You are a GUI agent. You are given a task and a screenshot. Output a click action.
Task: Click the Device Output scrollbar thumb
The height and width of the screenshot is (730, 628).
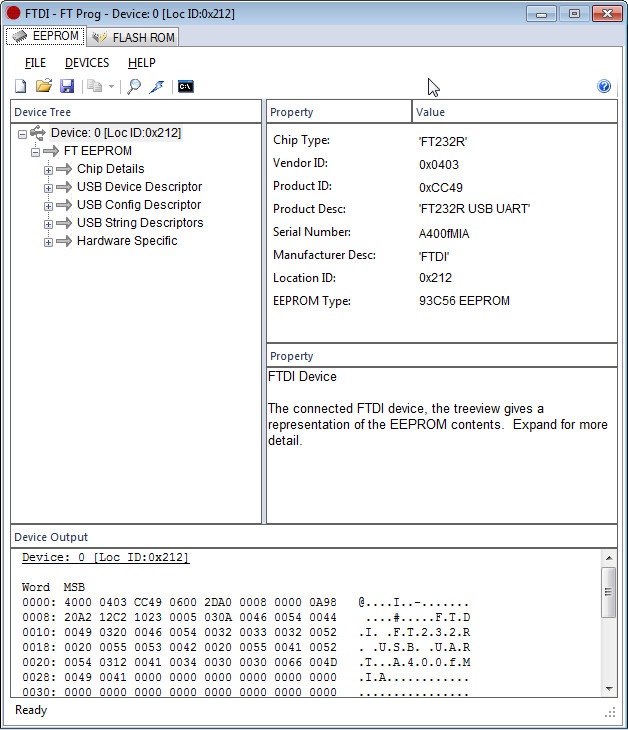(x=608, y=592)
